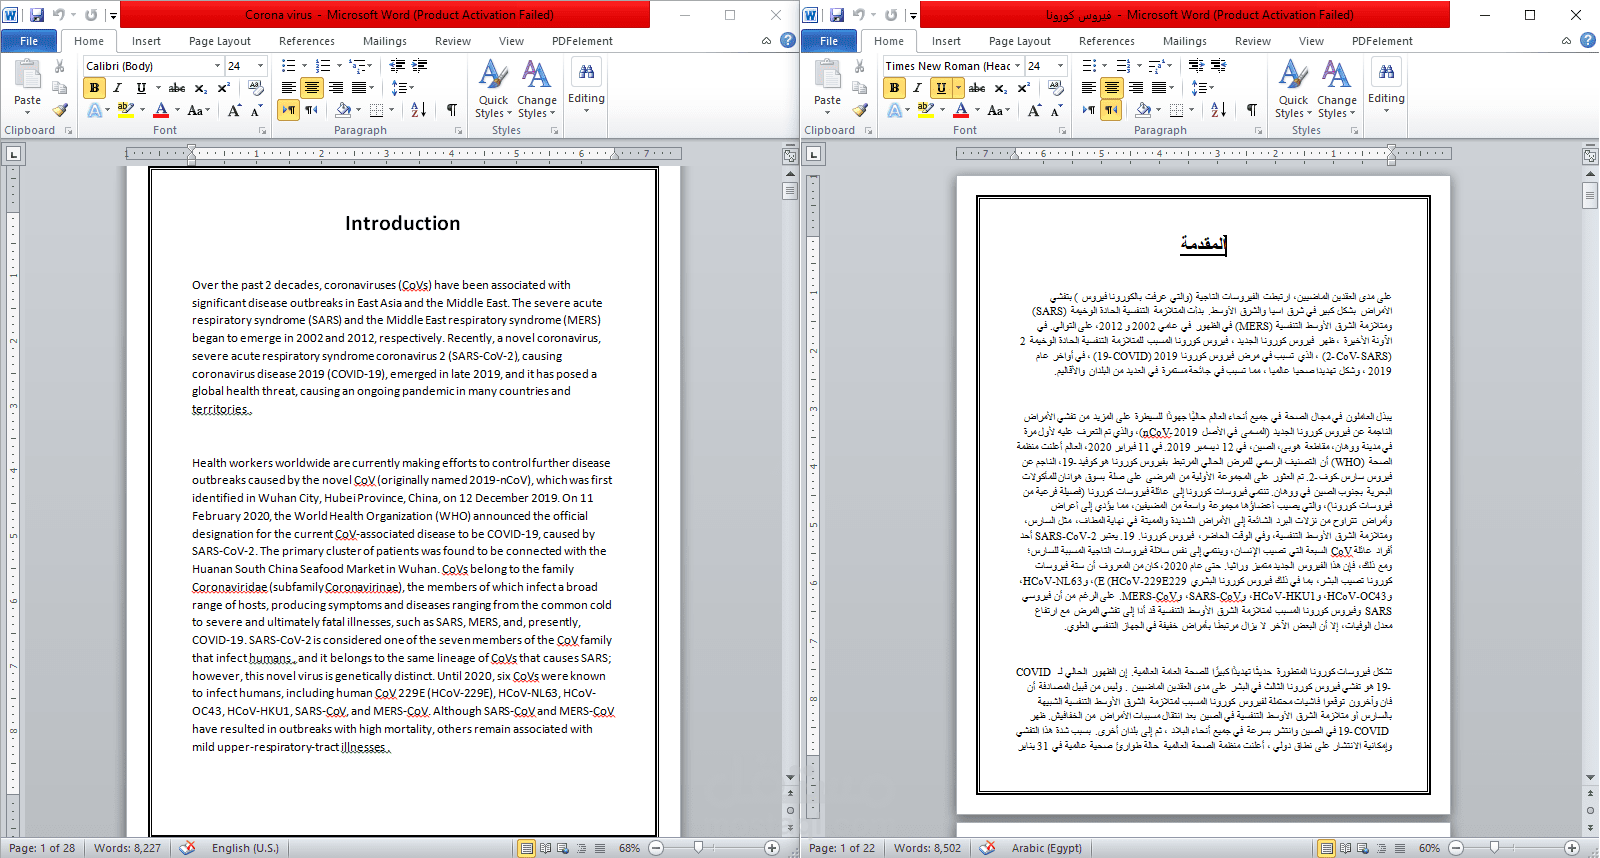Apply Subscript in the left Word window

201,88
